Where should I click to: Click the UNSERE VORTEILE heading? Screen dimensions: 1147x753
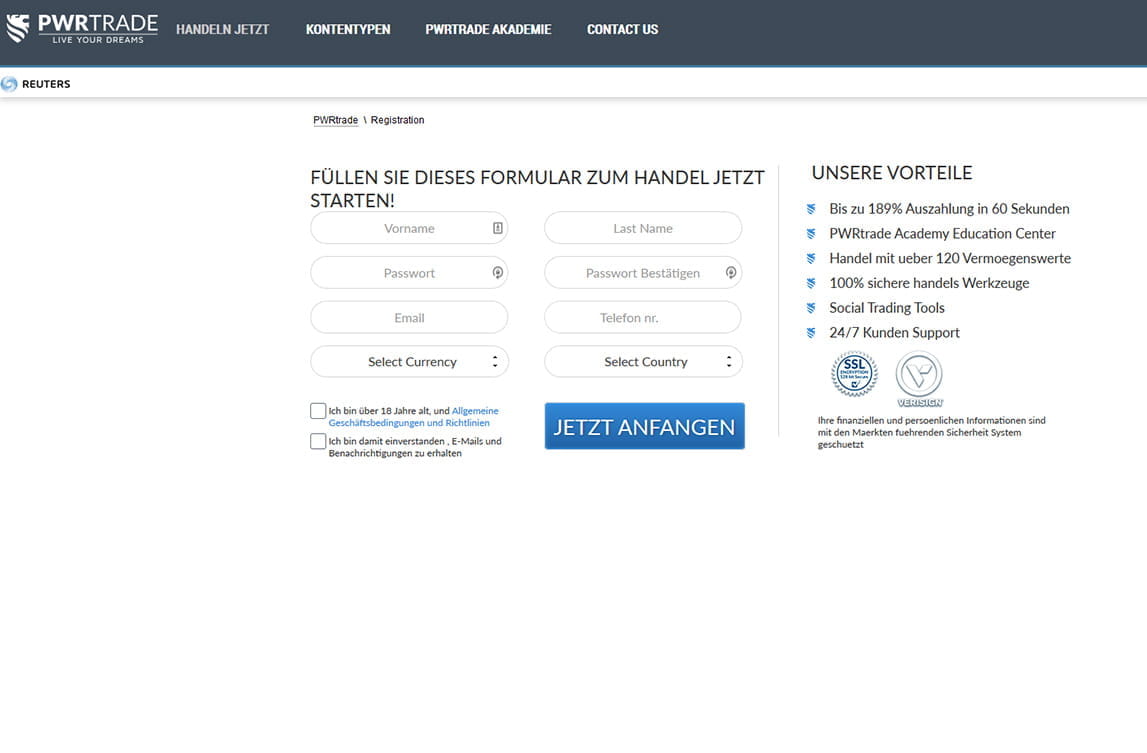[x=892, y=173]
